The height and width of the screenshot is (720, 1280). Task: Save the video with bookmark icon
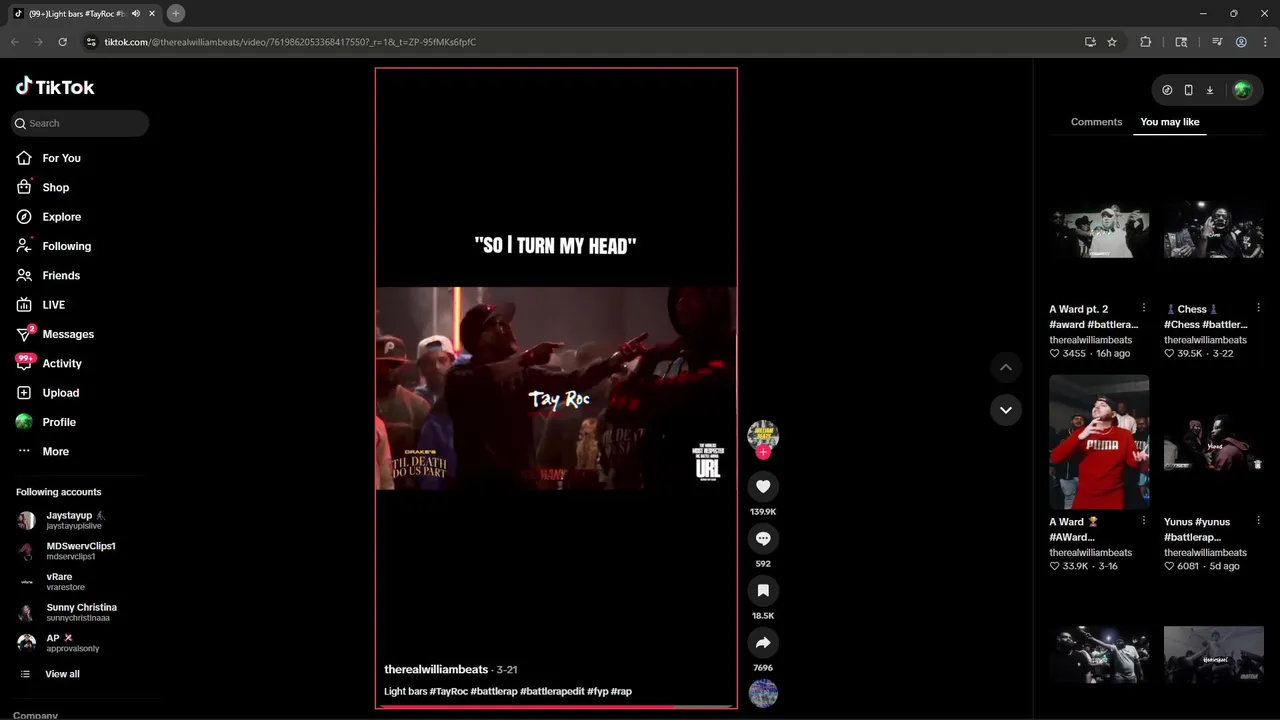(763, 590)
